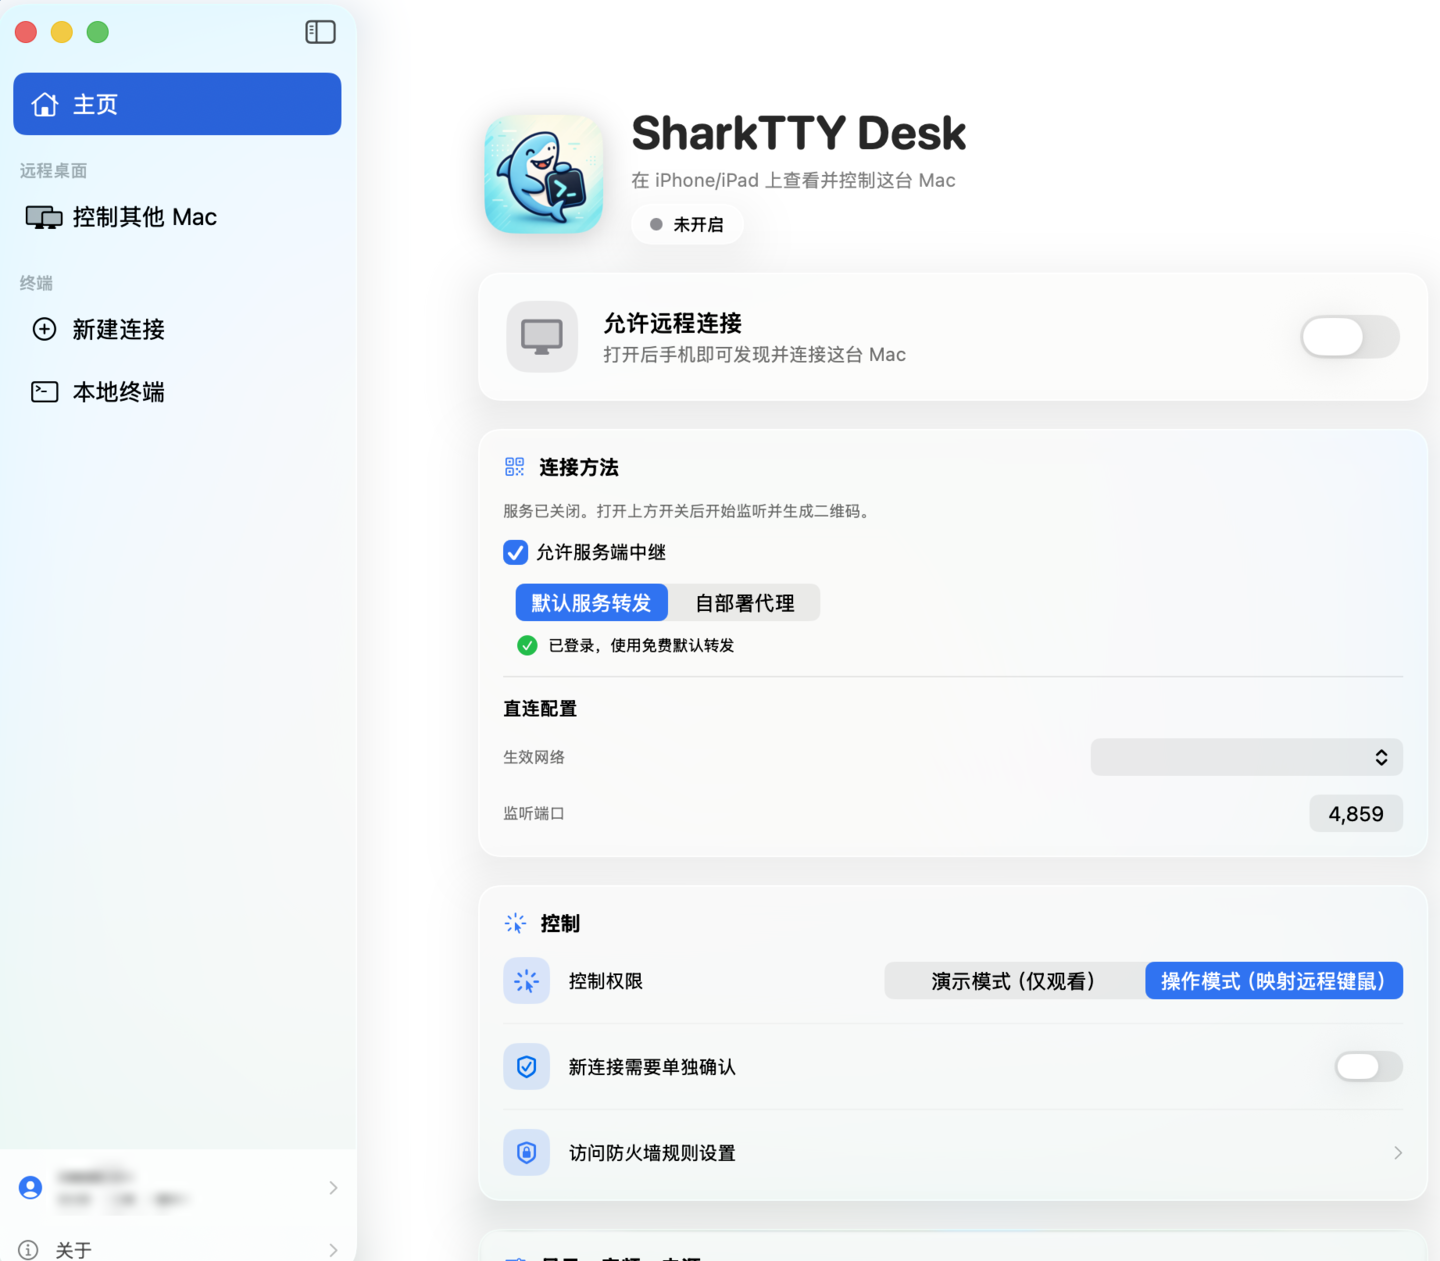This screenshot has width=1440, height=1261.
Task: Click the user account avatar icon
Action: tap(31, 1187)
